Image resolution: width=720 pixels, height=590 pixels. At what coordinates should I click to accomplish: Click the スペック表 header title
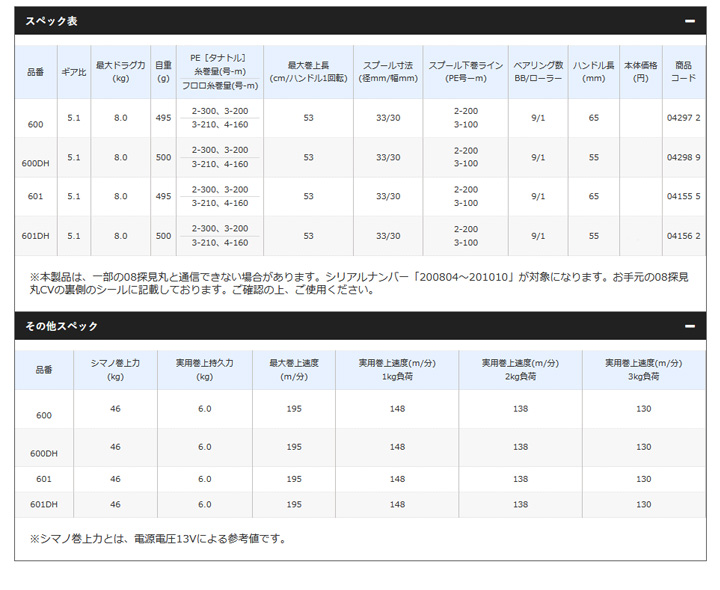51,21
